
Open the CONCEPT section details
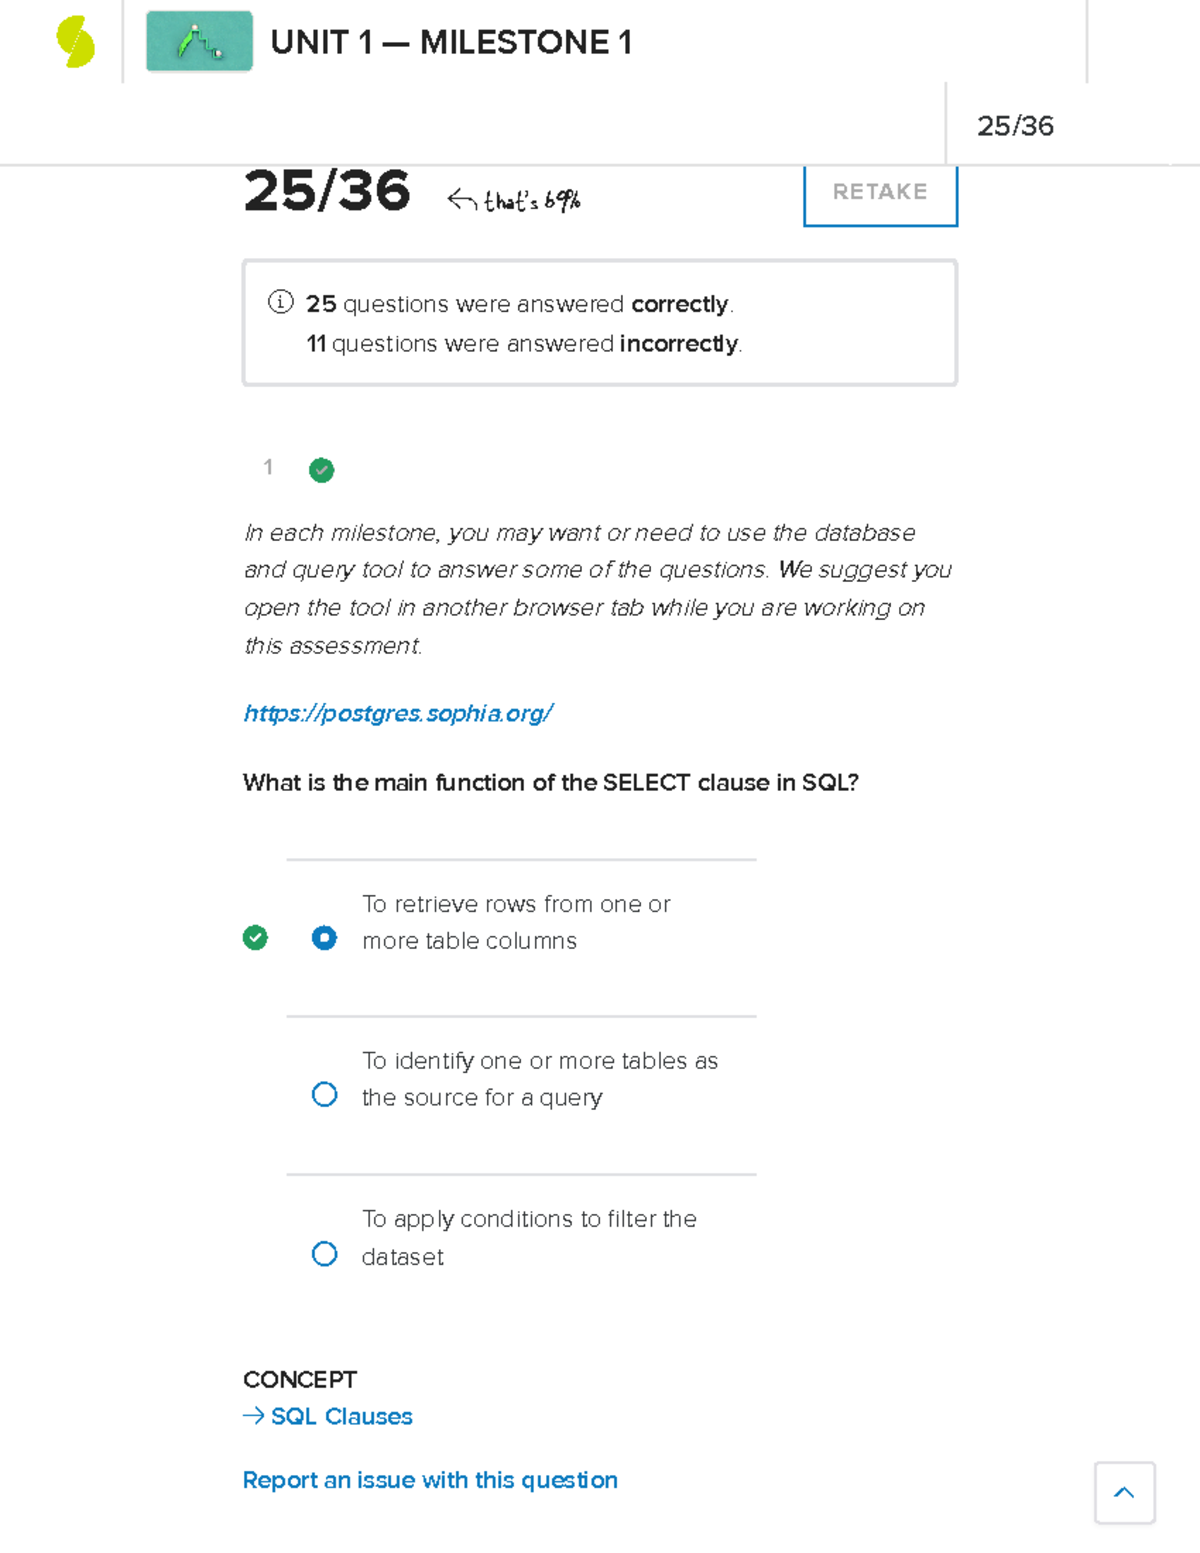click(299, 1380)
